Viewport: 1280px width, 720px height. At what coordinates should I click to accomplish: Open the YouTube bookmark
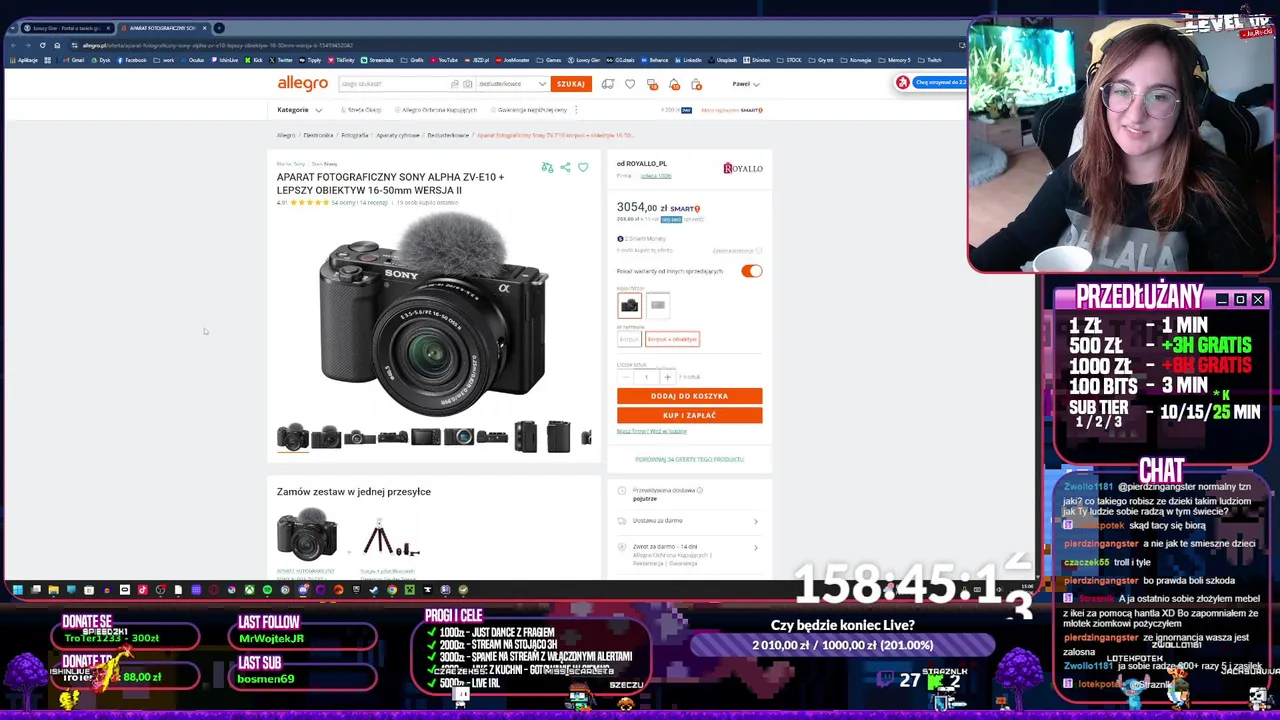[443, 60]
